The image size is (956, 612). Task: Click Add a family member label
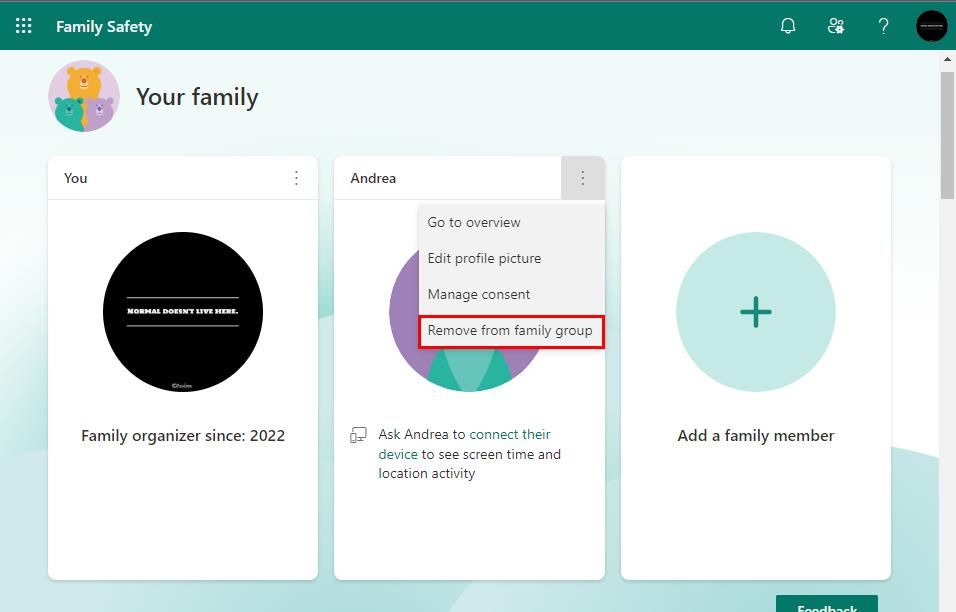point(755,436)
